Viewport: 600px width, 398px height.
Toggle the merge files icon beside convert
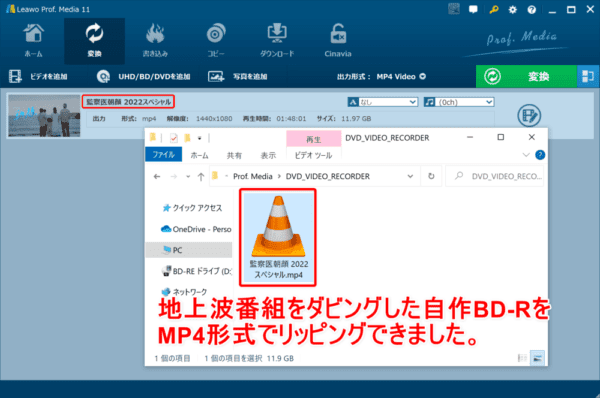tap(588, 77)
